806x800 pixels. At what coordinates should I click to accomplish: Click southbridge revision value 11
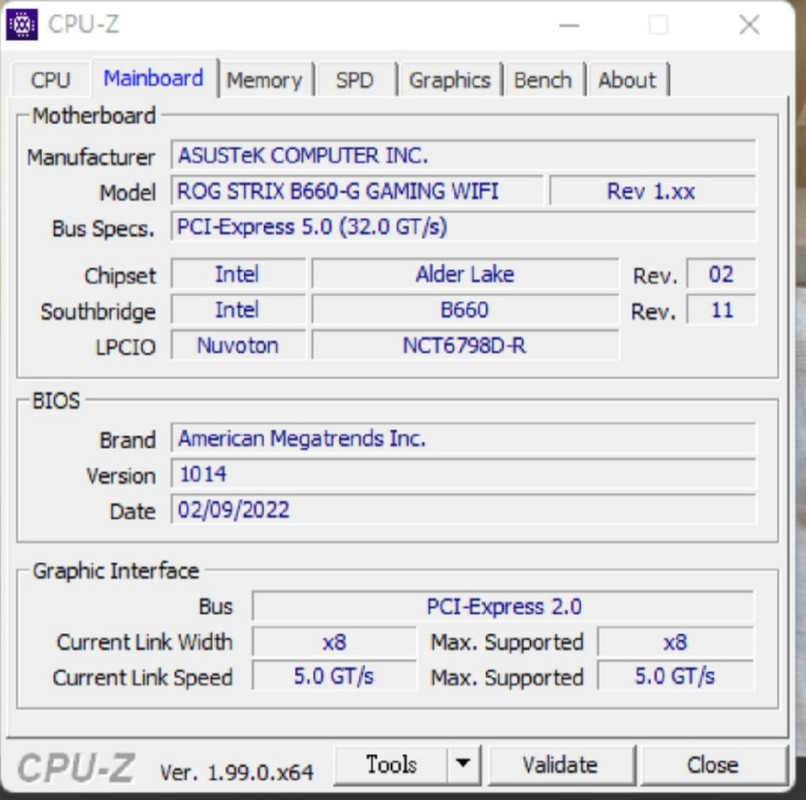click(x=721, y=310)
